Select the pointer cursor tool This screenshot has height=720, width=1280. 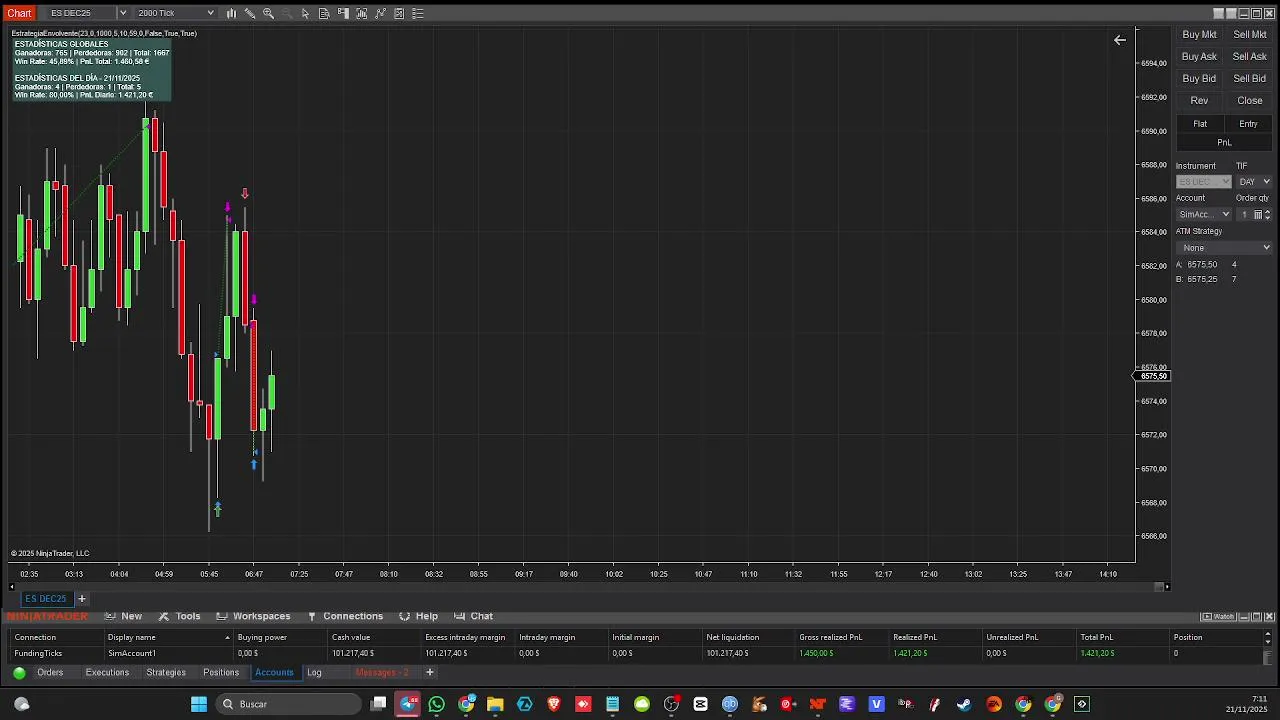305,13
